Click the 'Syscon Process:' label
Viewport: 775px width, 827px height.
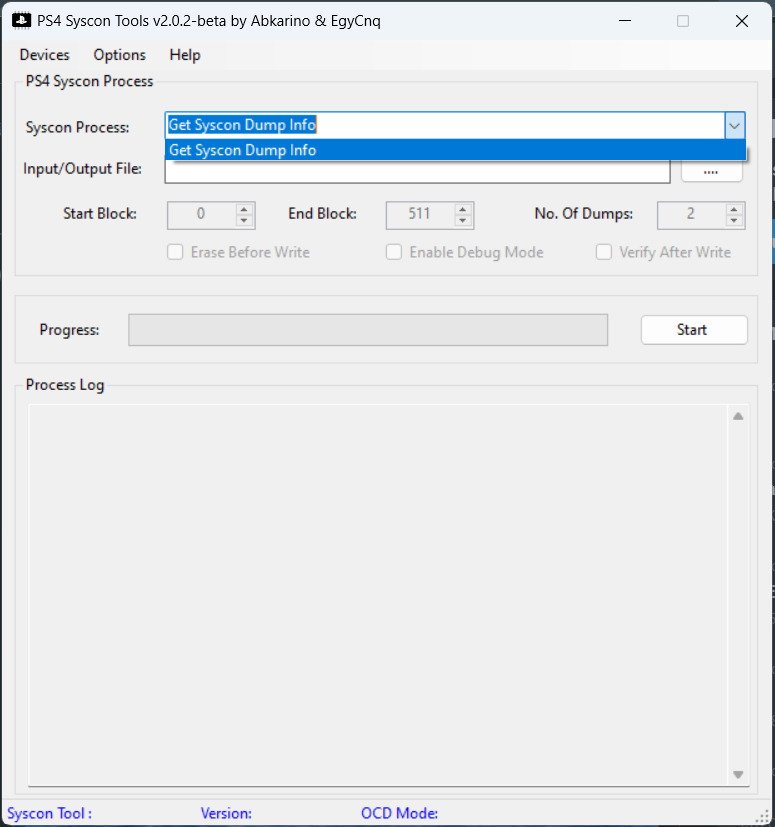78,128
